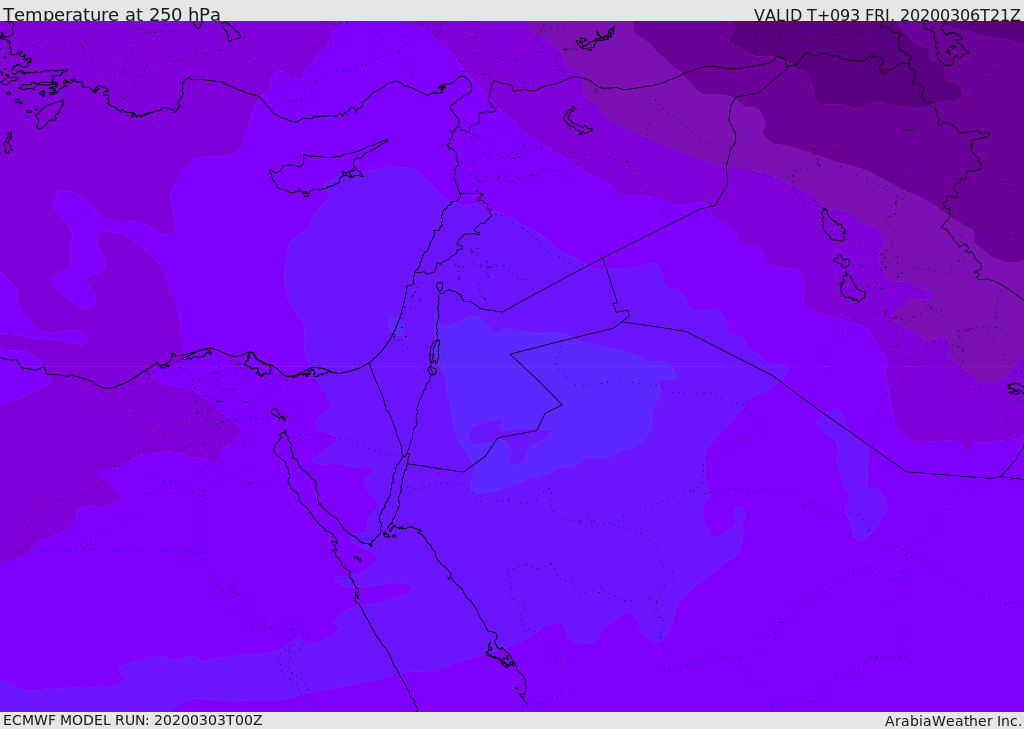Screen dimensions: 1024x729
Task: Click the Sea of Galilee outline
Action: coord(439,287)
